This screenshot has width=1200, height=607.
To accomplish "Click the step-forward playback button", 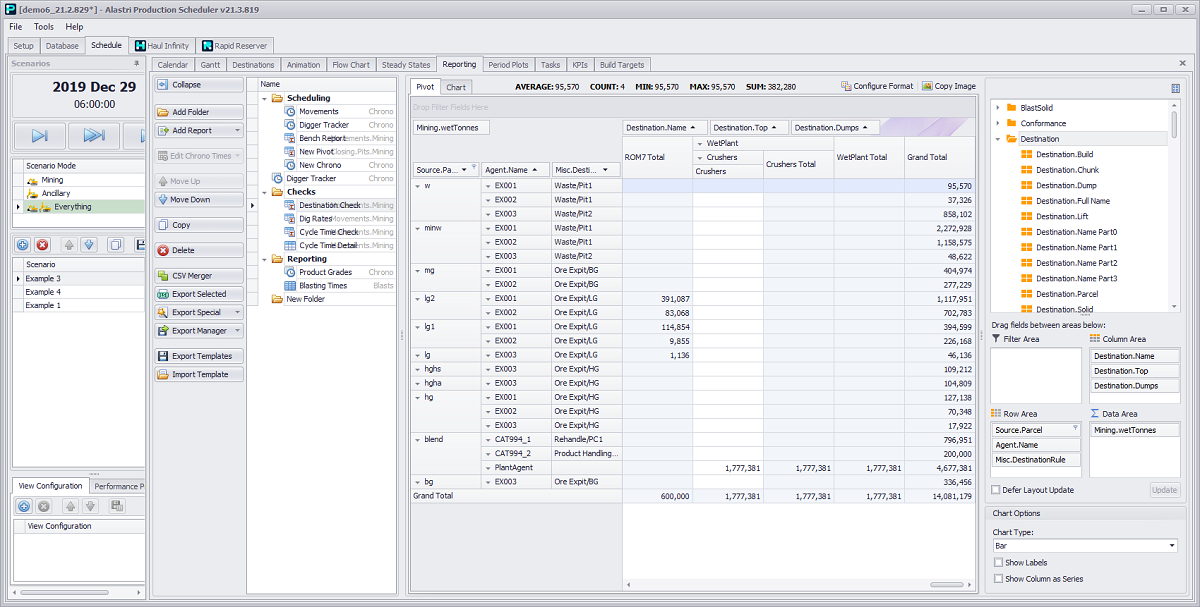I will (x=40, y=135).
